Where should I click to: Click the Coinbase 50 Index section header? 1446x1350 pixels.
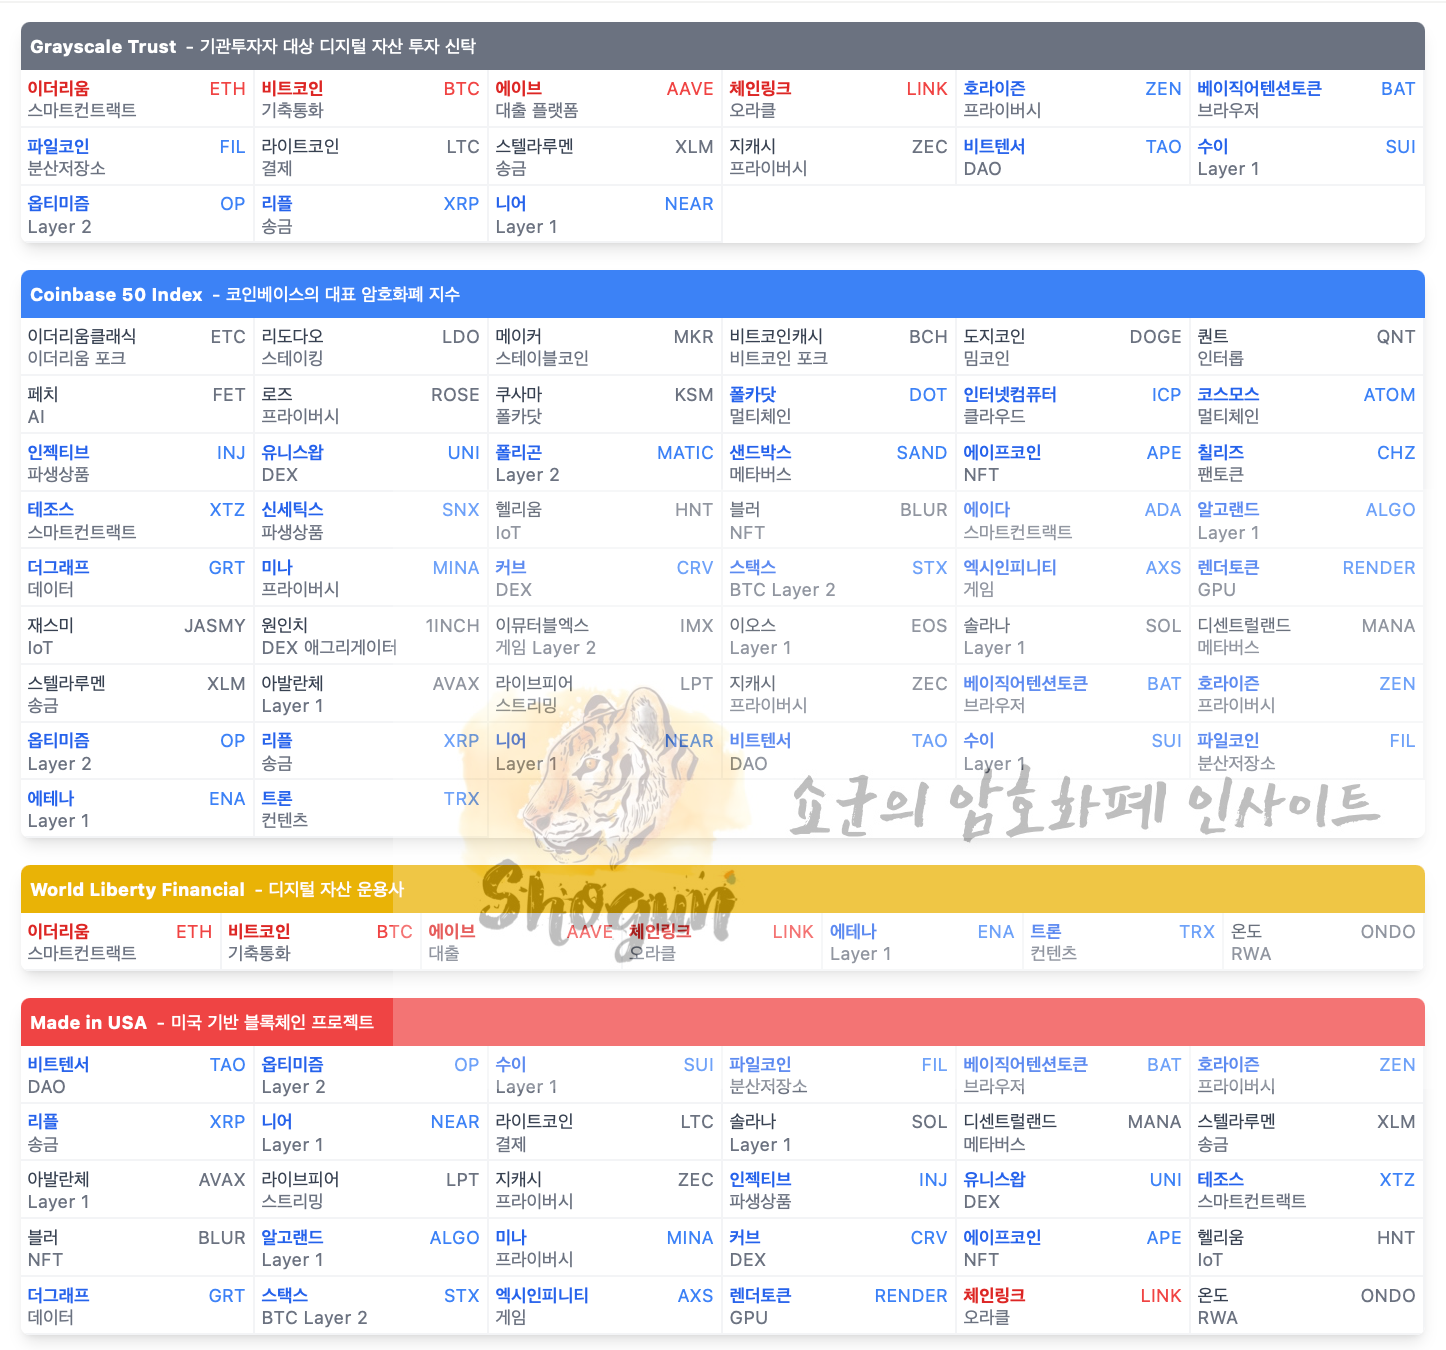(722, 294)
